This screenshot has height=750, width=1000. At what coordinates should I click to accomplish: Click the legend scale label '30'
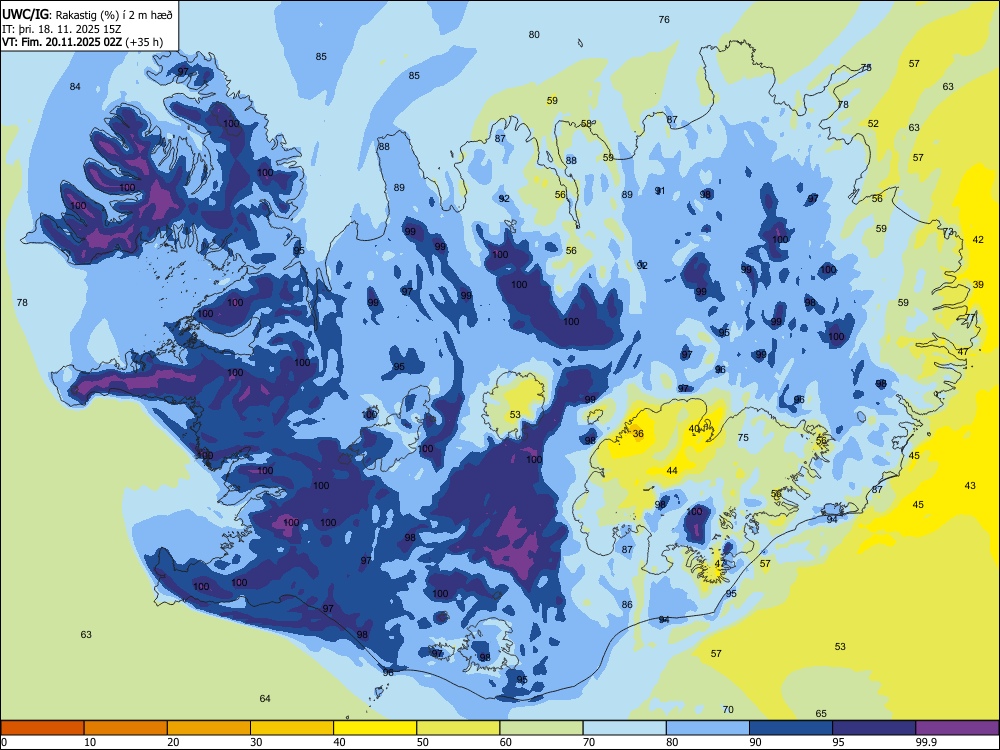tap(256, 742)
